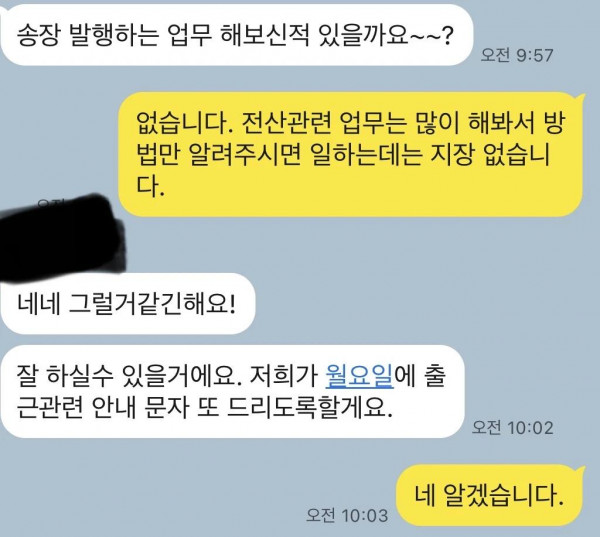Select the 네네 그럴거같긴해요! message bubble
This screenshot has width=600, height=537.
(128, 304)
